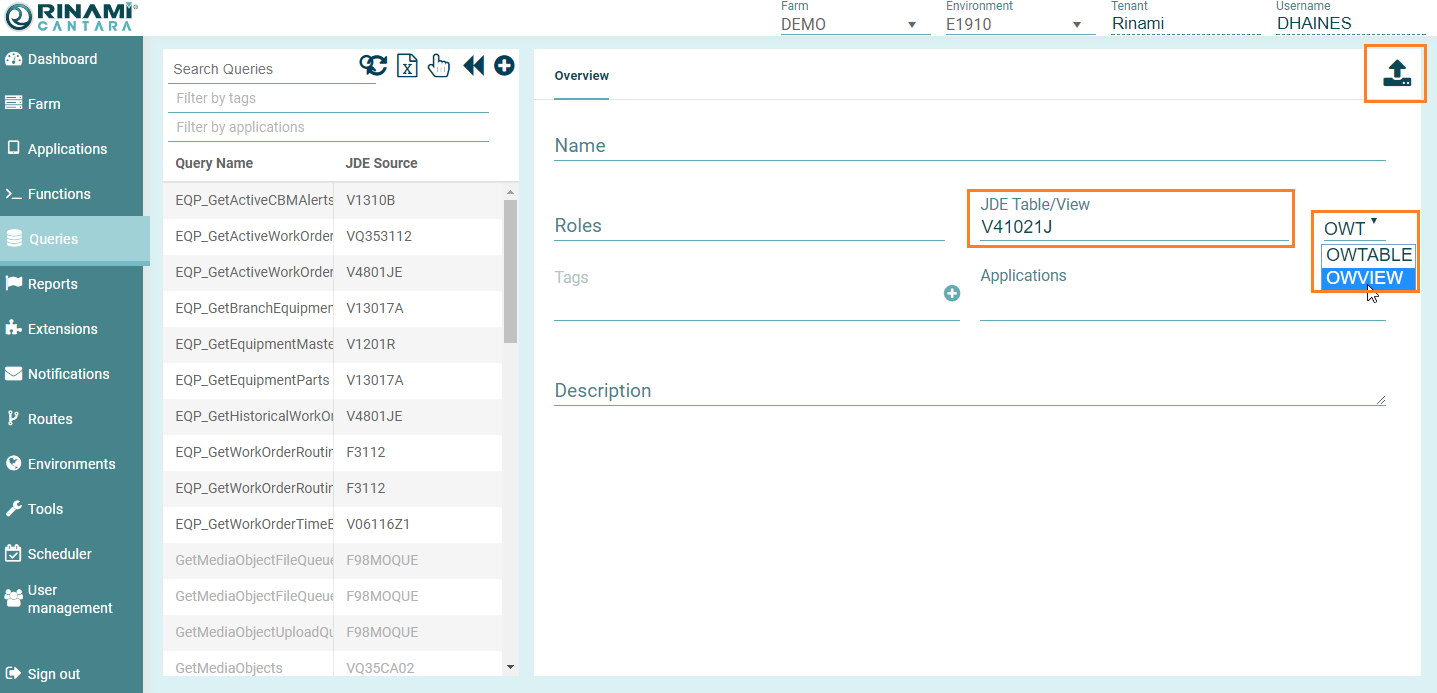Choose OWVIEW from the dropdown list
The height and width of the screenshot is (693, 1437).
coord(1365,278)
